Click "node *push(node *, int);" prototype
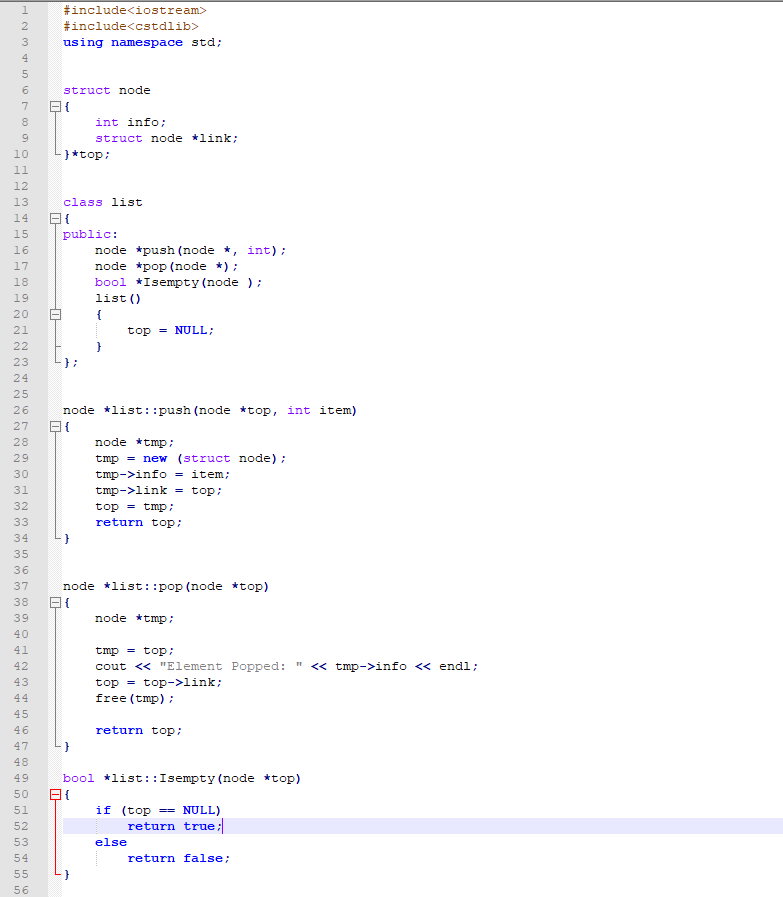Viewport: 783px width, 897px height. 190,251
